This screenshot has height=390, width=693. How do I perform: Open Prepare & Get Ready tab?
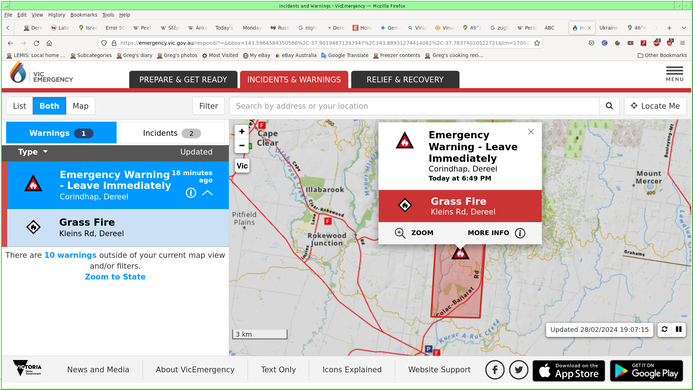click(x=183, y=80)
